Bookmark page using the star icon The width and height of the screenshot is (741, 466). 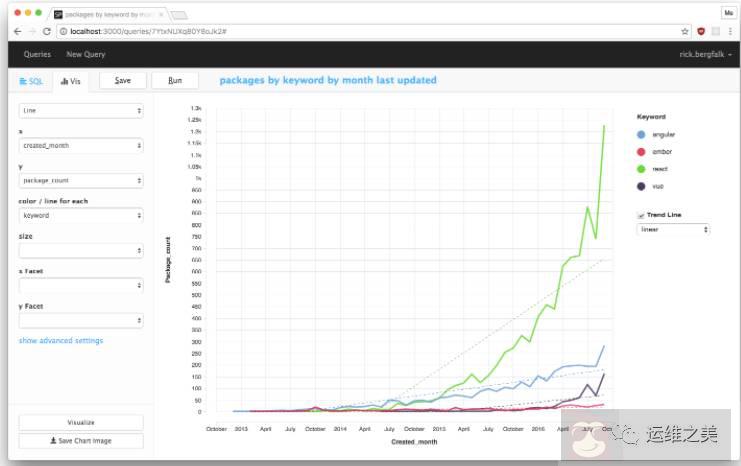tap(685, 32)
